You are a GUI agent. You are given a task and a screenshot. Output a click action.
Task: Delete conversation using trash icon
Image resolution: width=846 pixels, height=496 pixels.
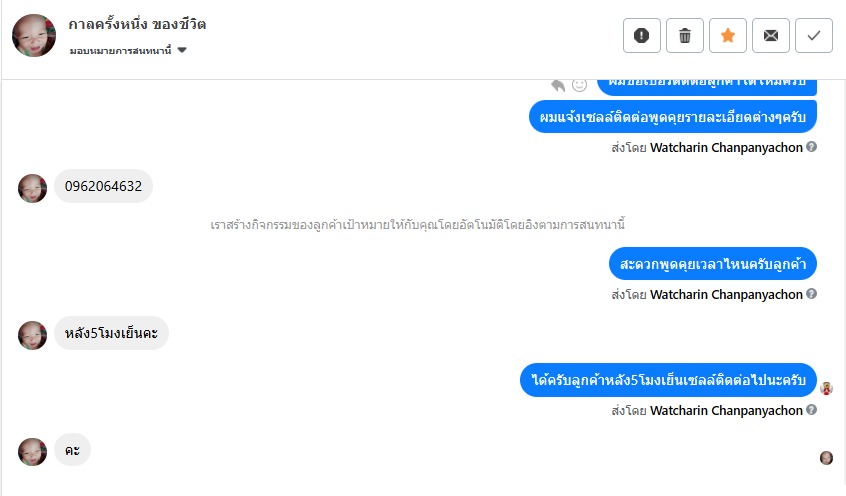[685, 36]
